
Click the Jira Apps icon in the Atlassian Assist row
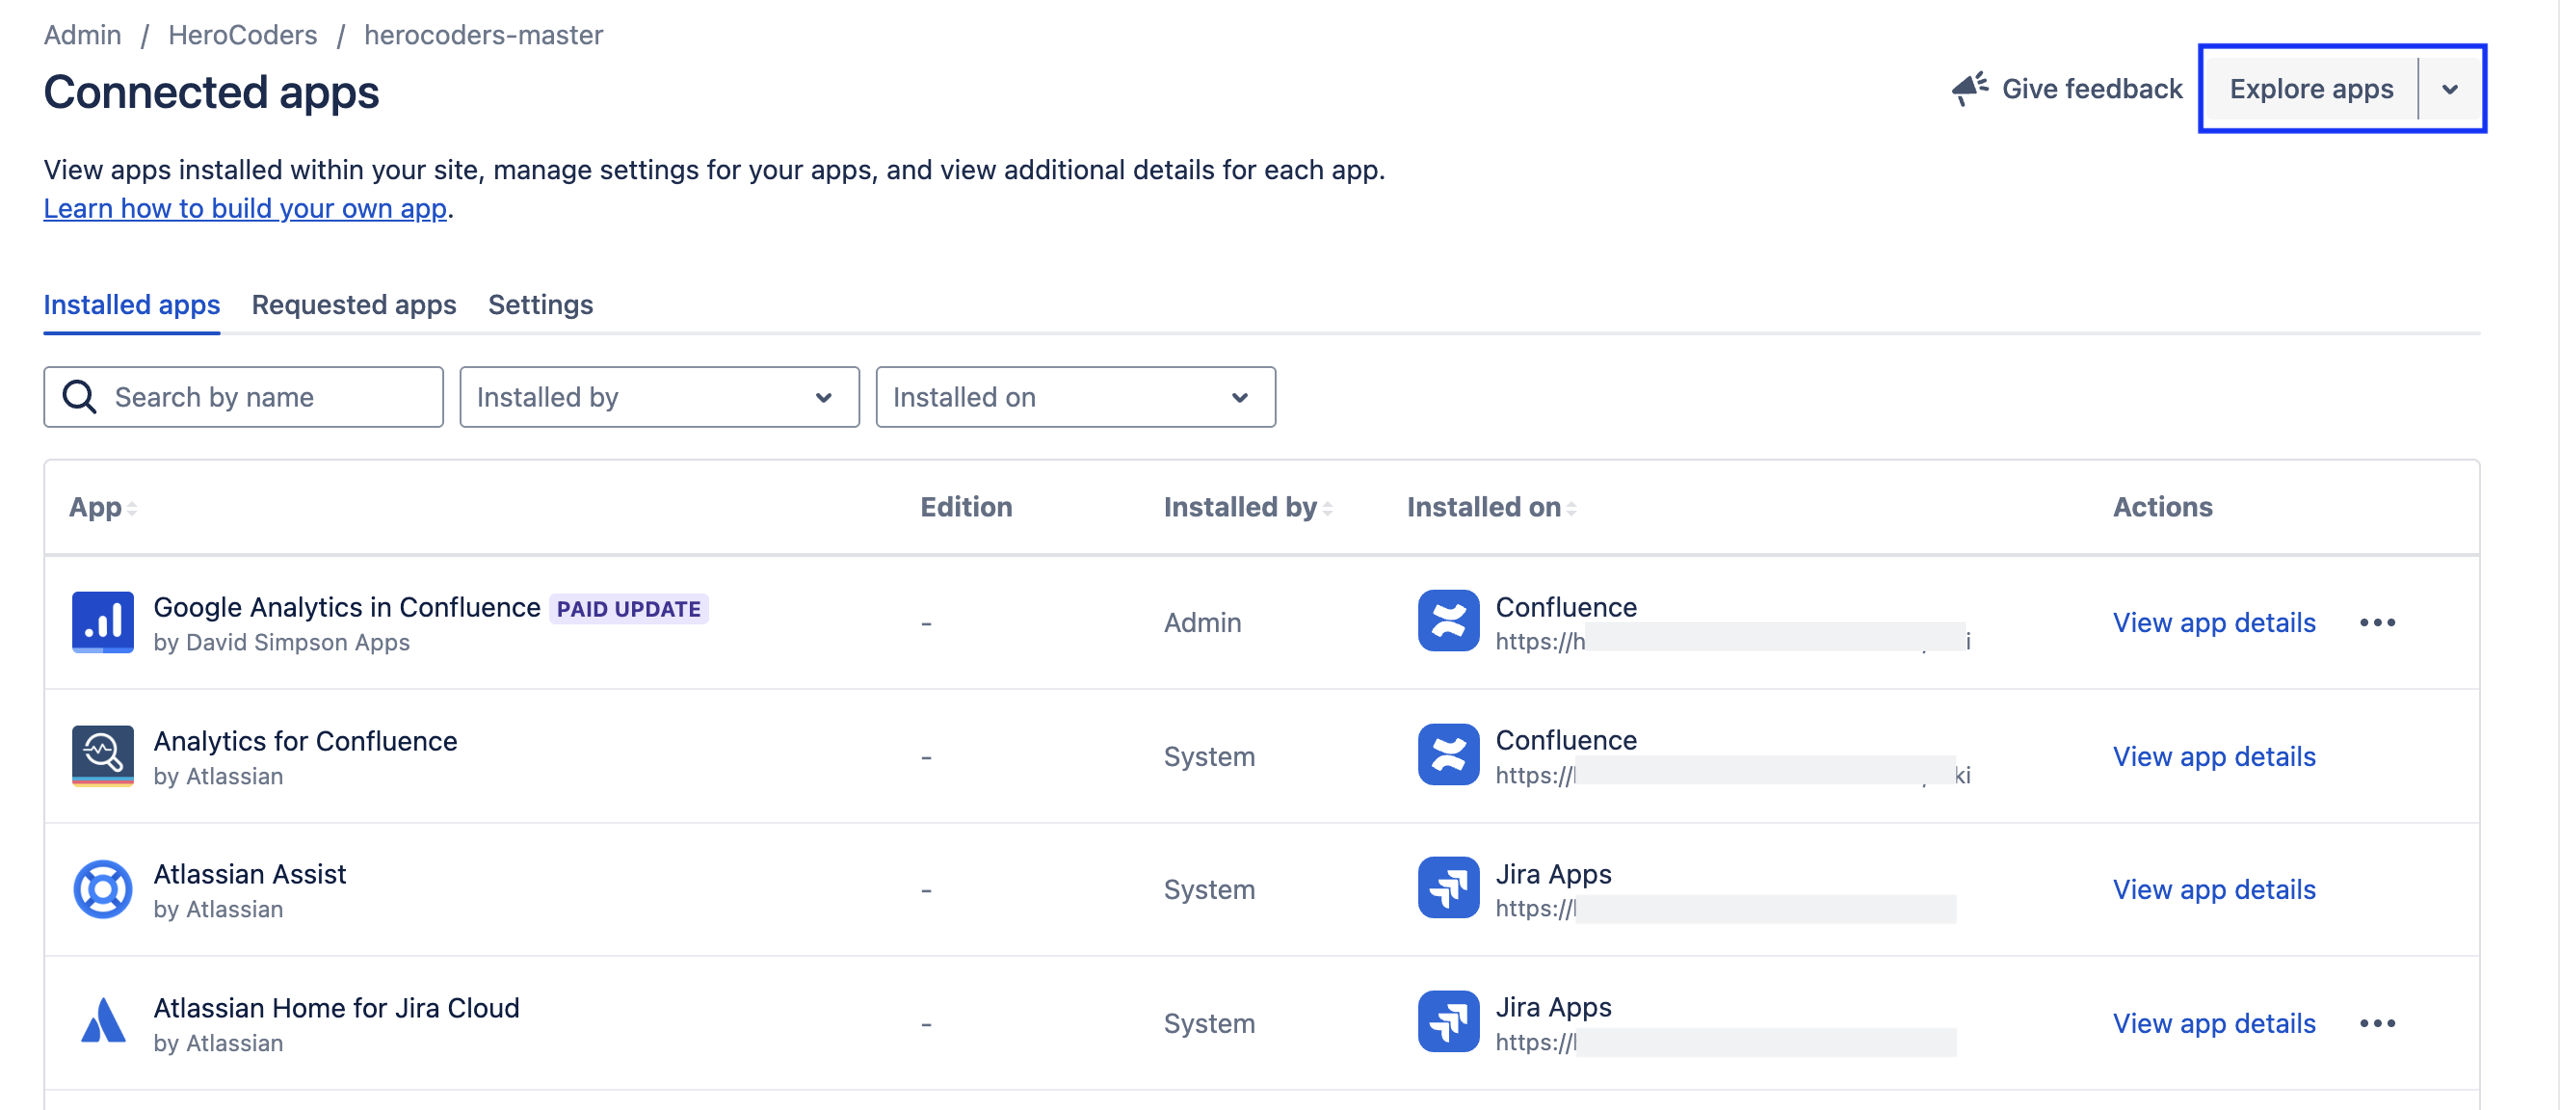(x=1447, y=888)
